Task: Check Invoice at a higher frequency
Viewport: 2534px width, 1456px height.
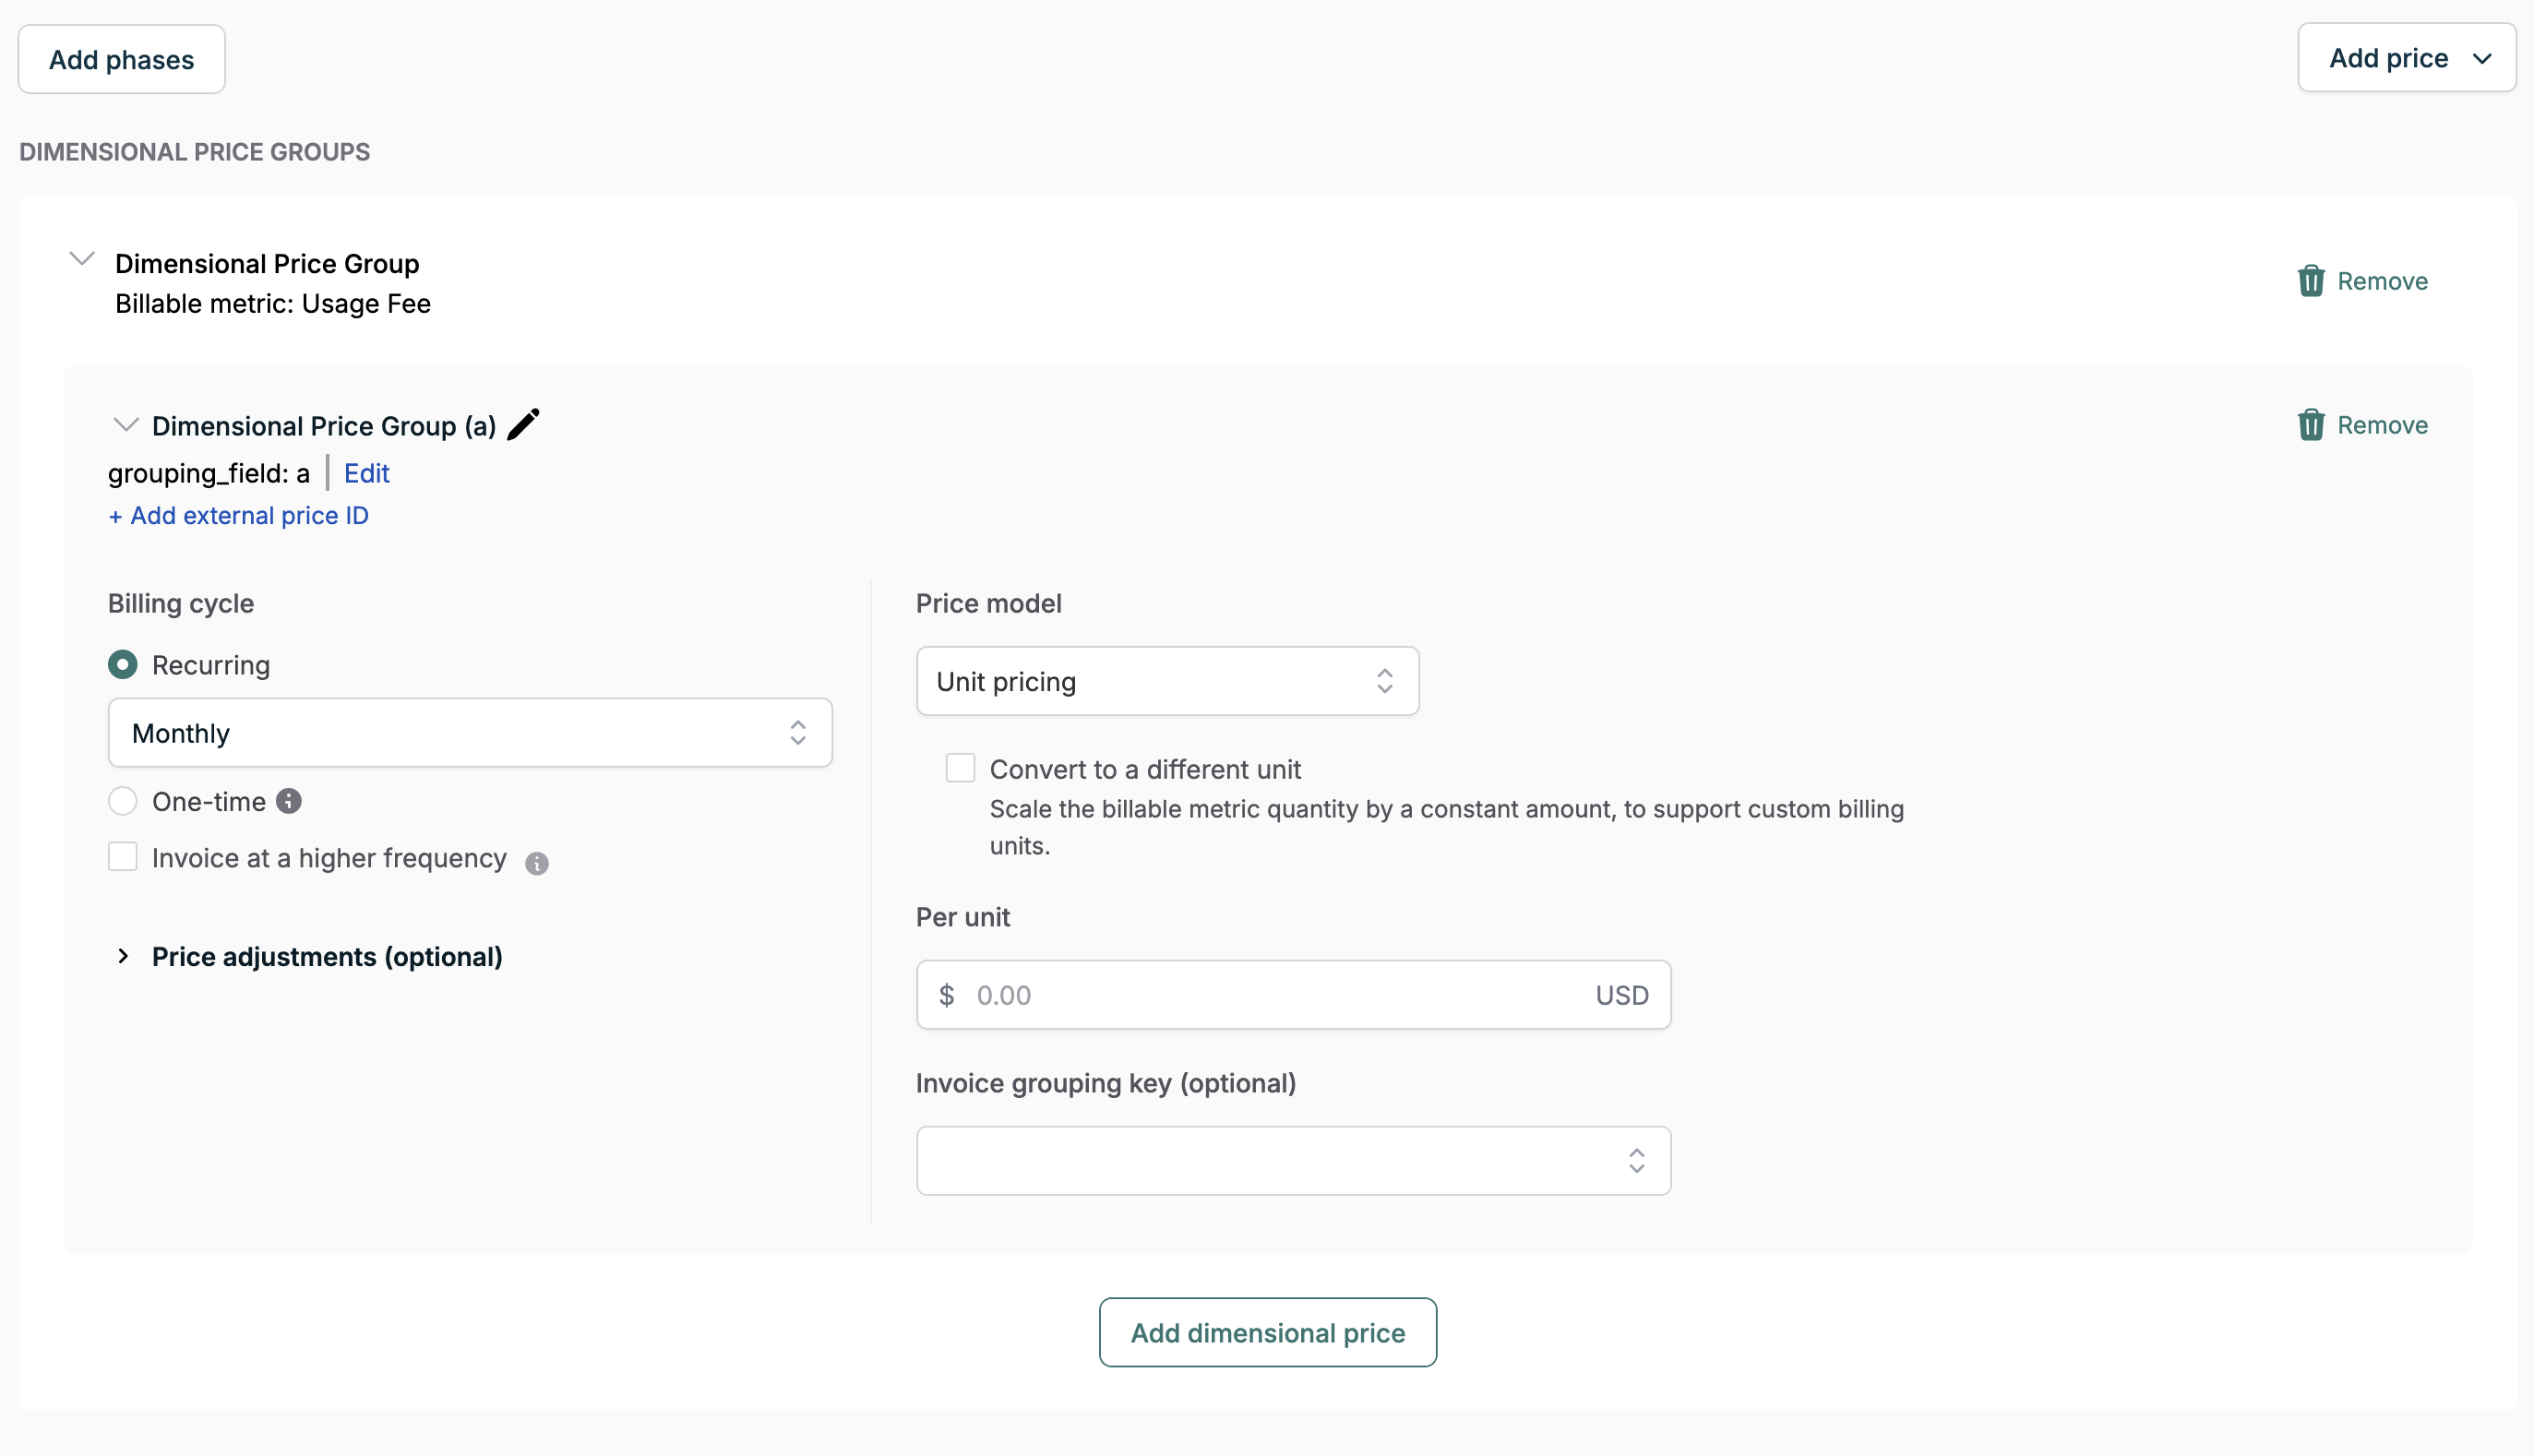Action: 123,857
